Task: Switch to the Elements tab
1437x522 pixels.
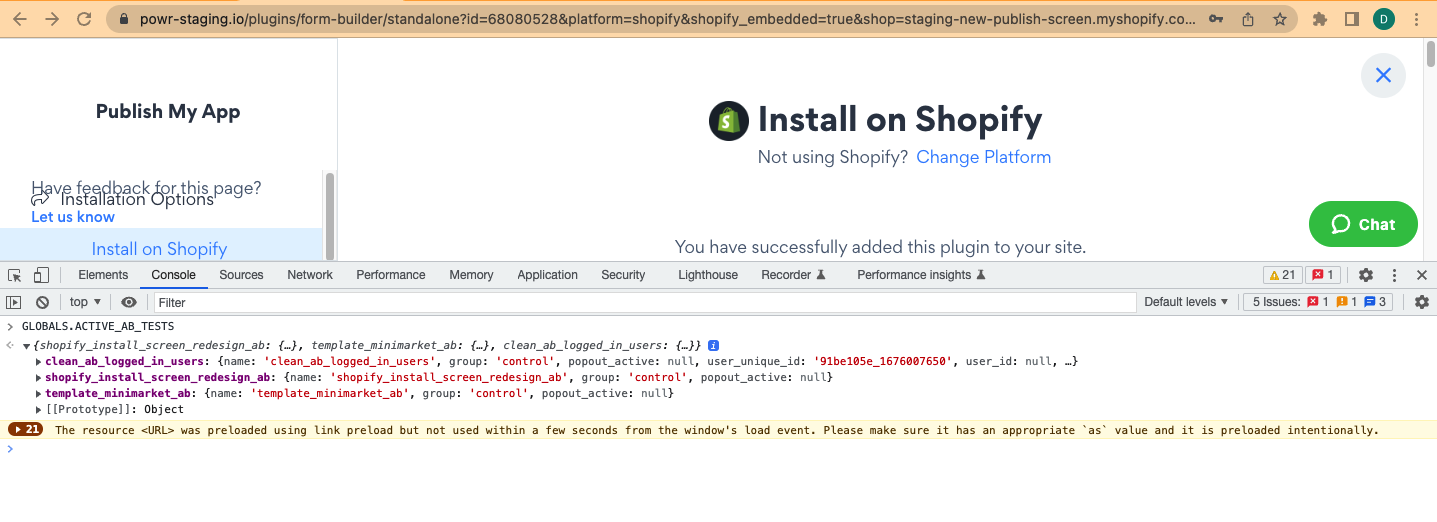Action: [103, 275]
